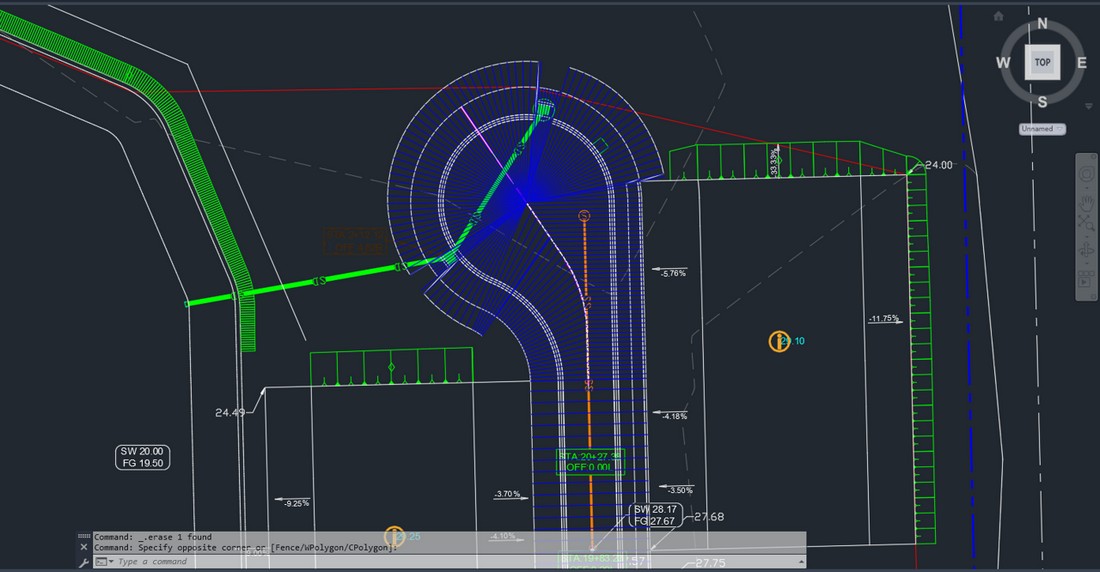Select the STA:20+27.38 station offset label
Viewport: 1100px width, 572px height.
click(x=590, y=462)
